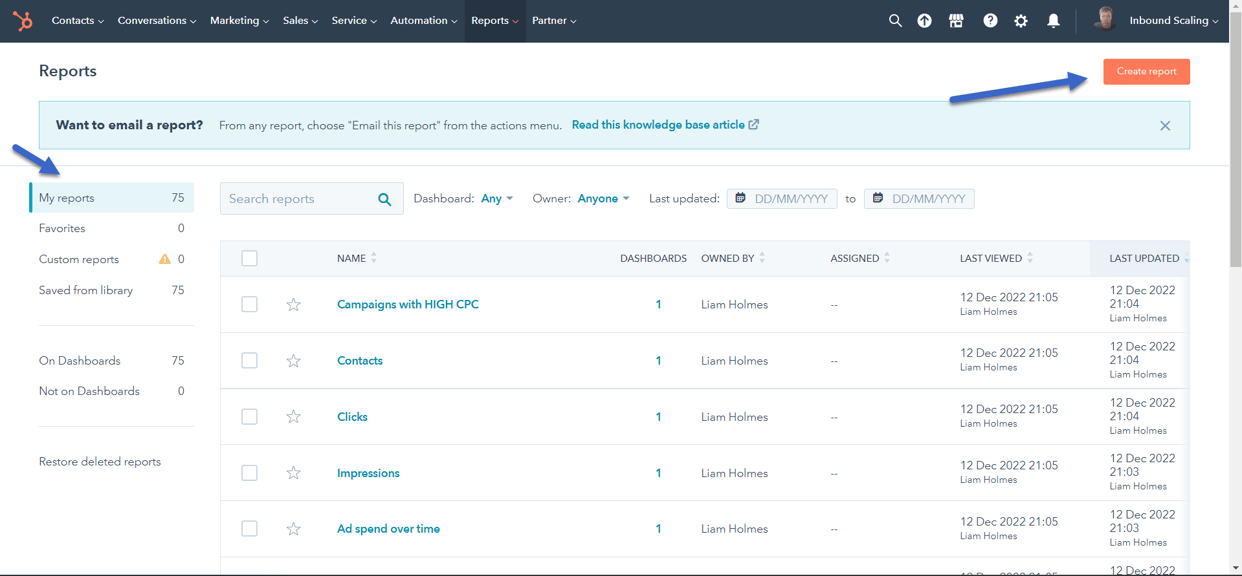The width and height of the screenshot is (1242, 576).
Task: Open the Campaigns with HIGH CPC report
Action: (x=408, y=304)
